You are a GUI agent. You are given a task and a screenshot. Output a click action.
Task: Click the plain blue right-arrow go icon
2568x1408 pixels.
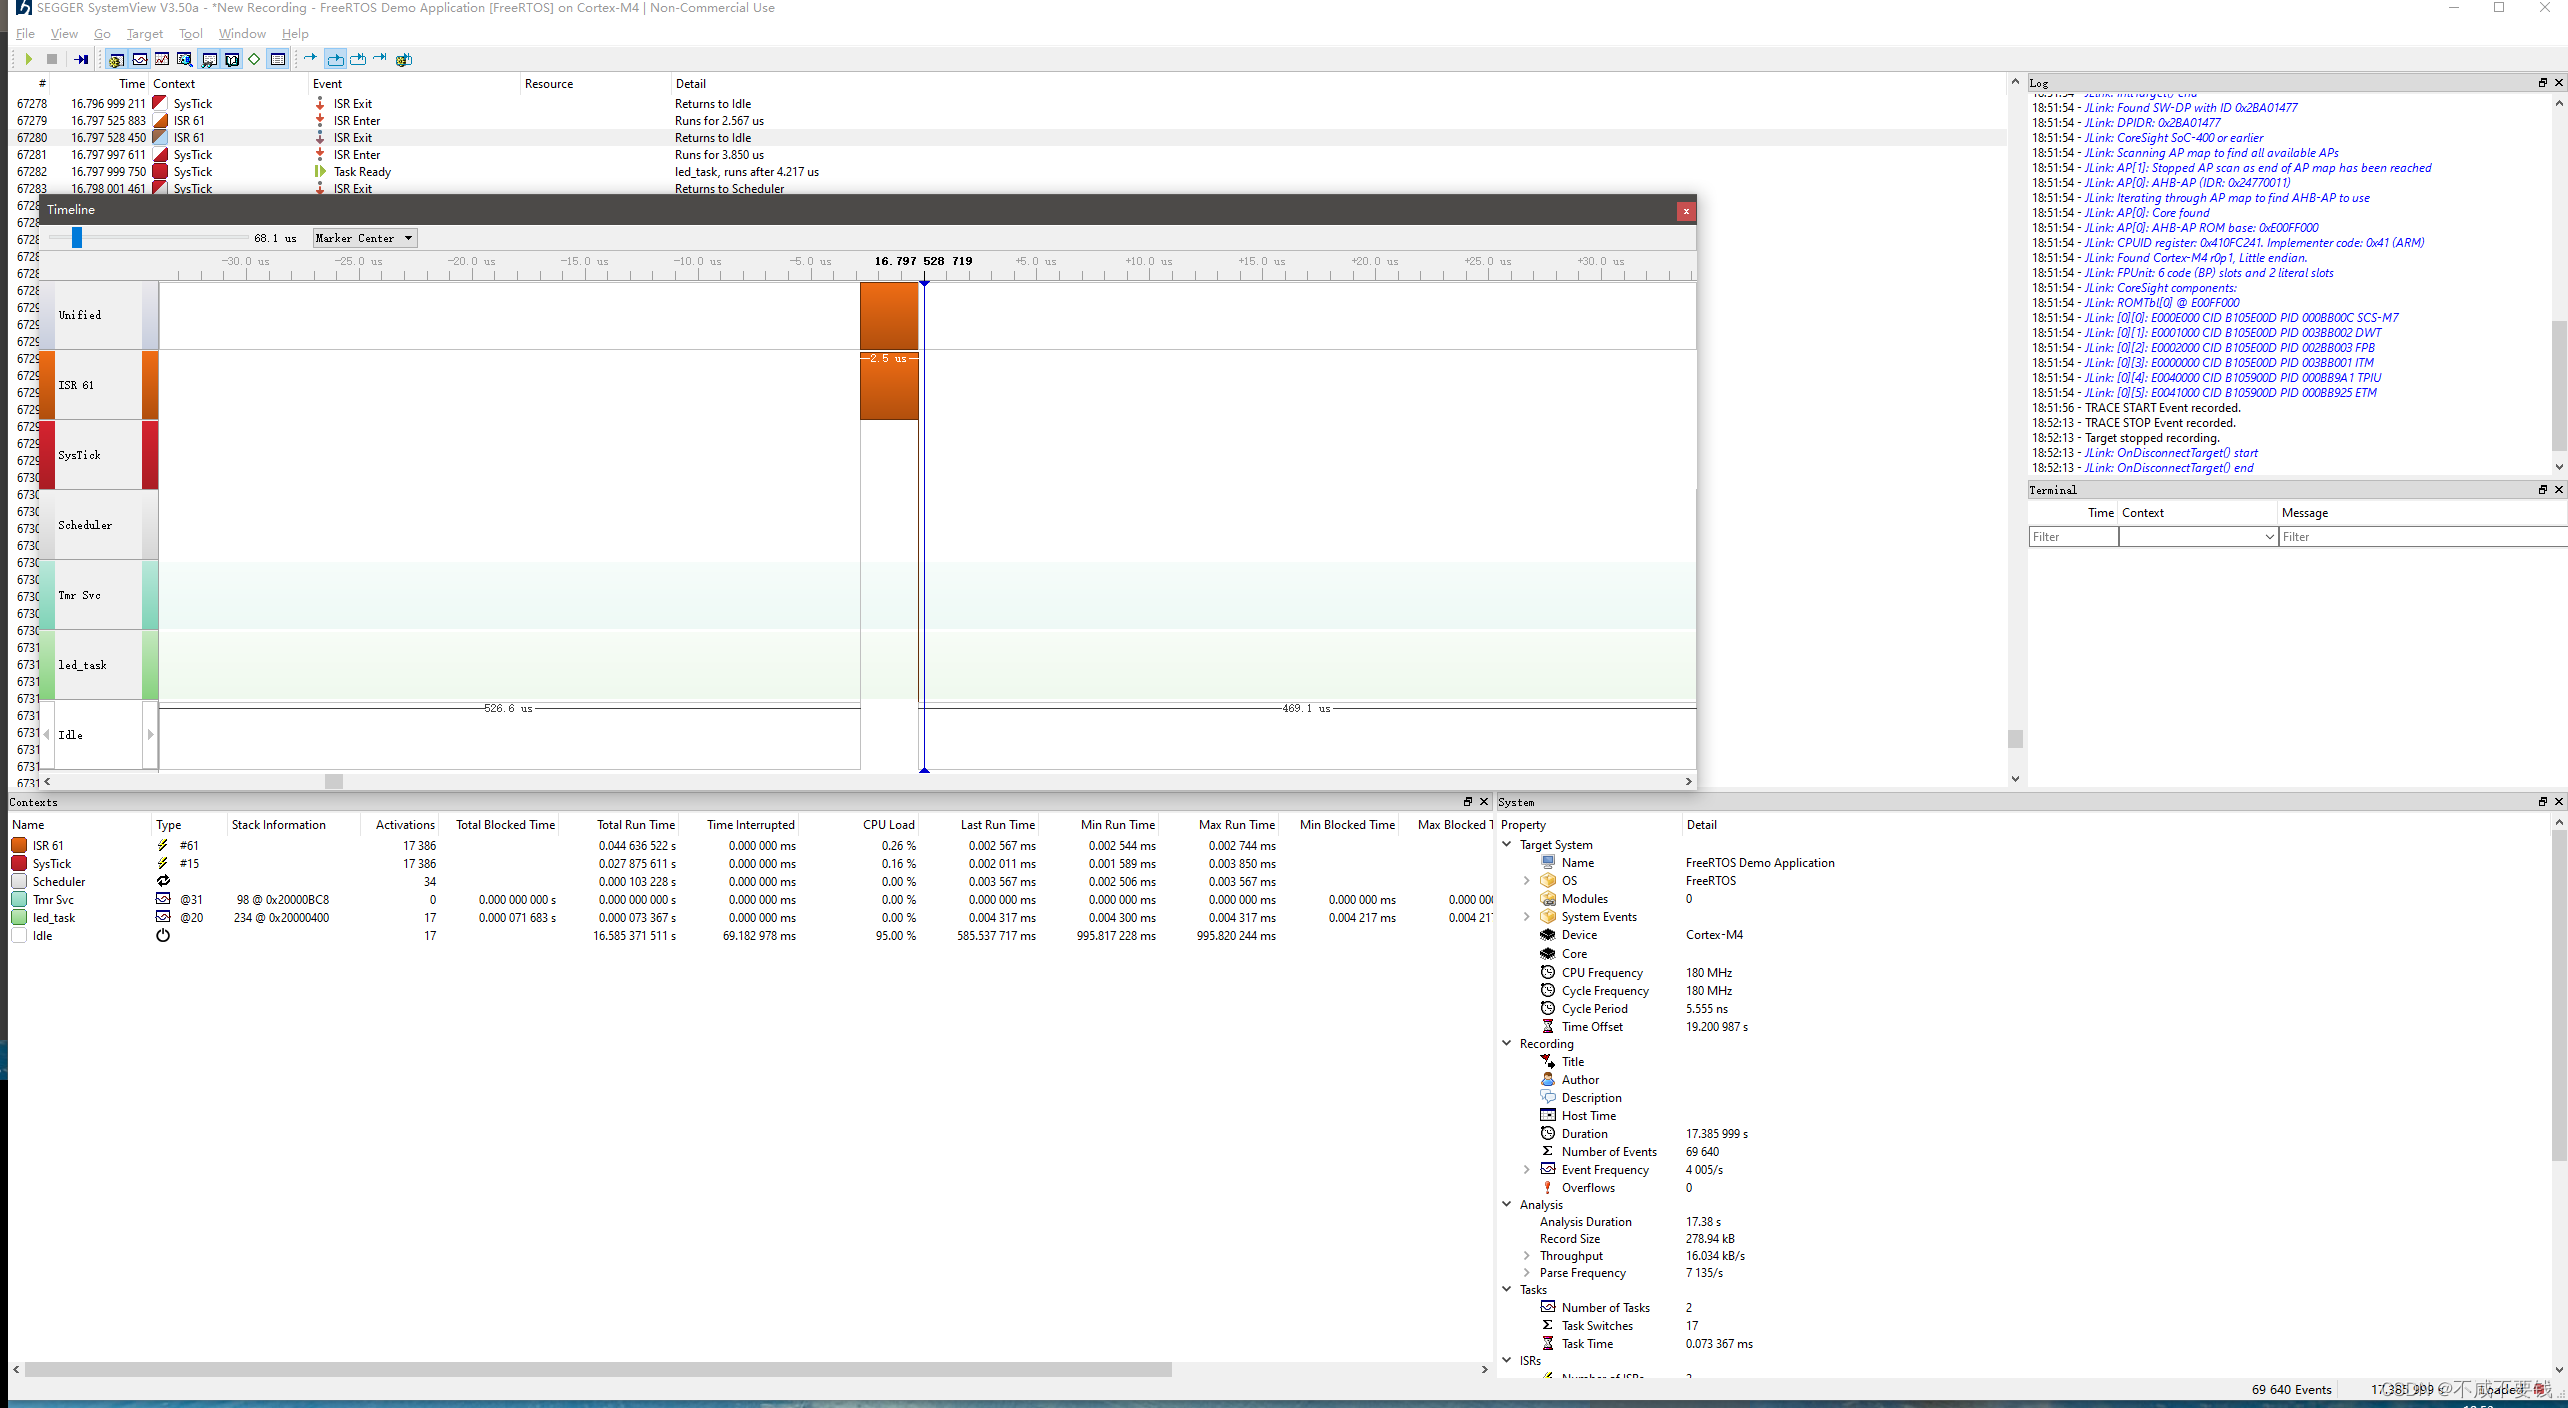tap(310, 58)
